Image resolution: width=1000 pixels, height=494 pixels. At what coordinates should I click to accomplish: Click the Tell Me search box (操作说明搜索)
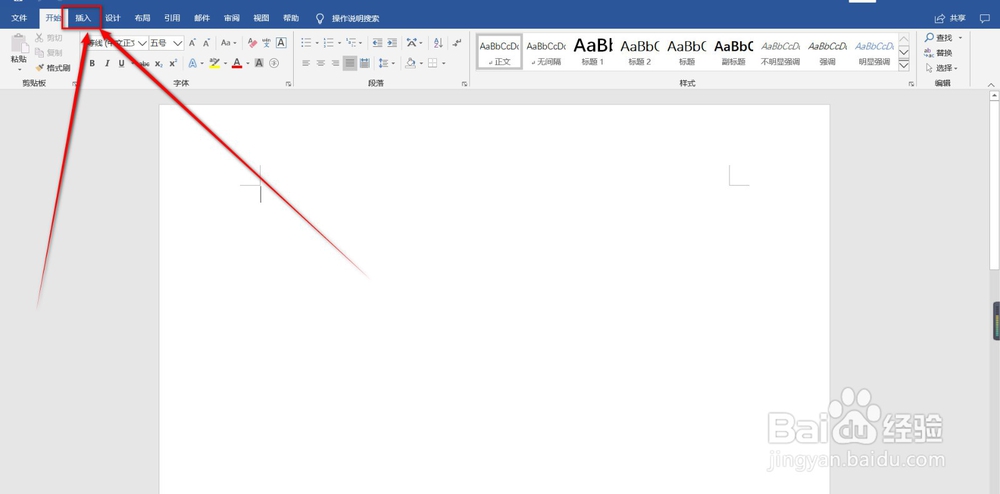click(355, 18)
